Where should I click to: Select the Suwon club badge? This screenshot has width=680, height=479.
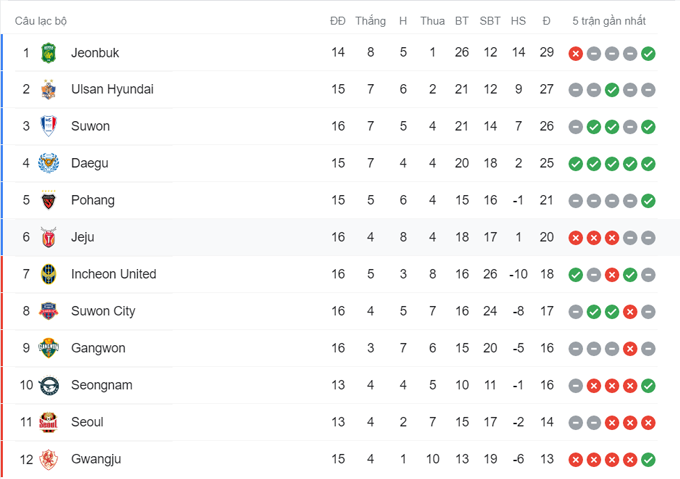click(x=49, y=126)
